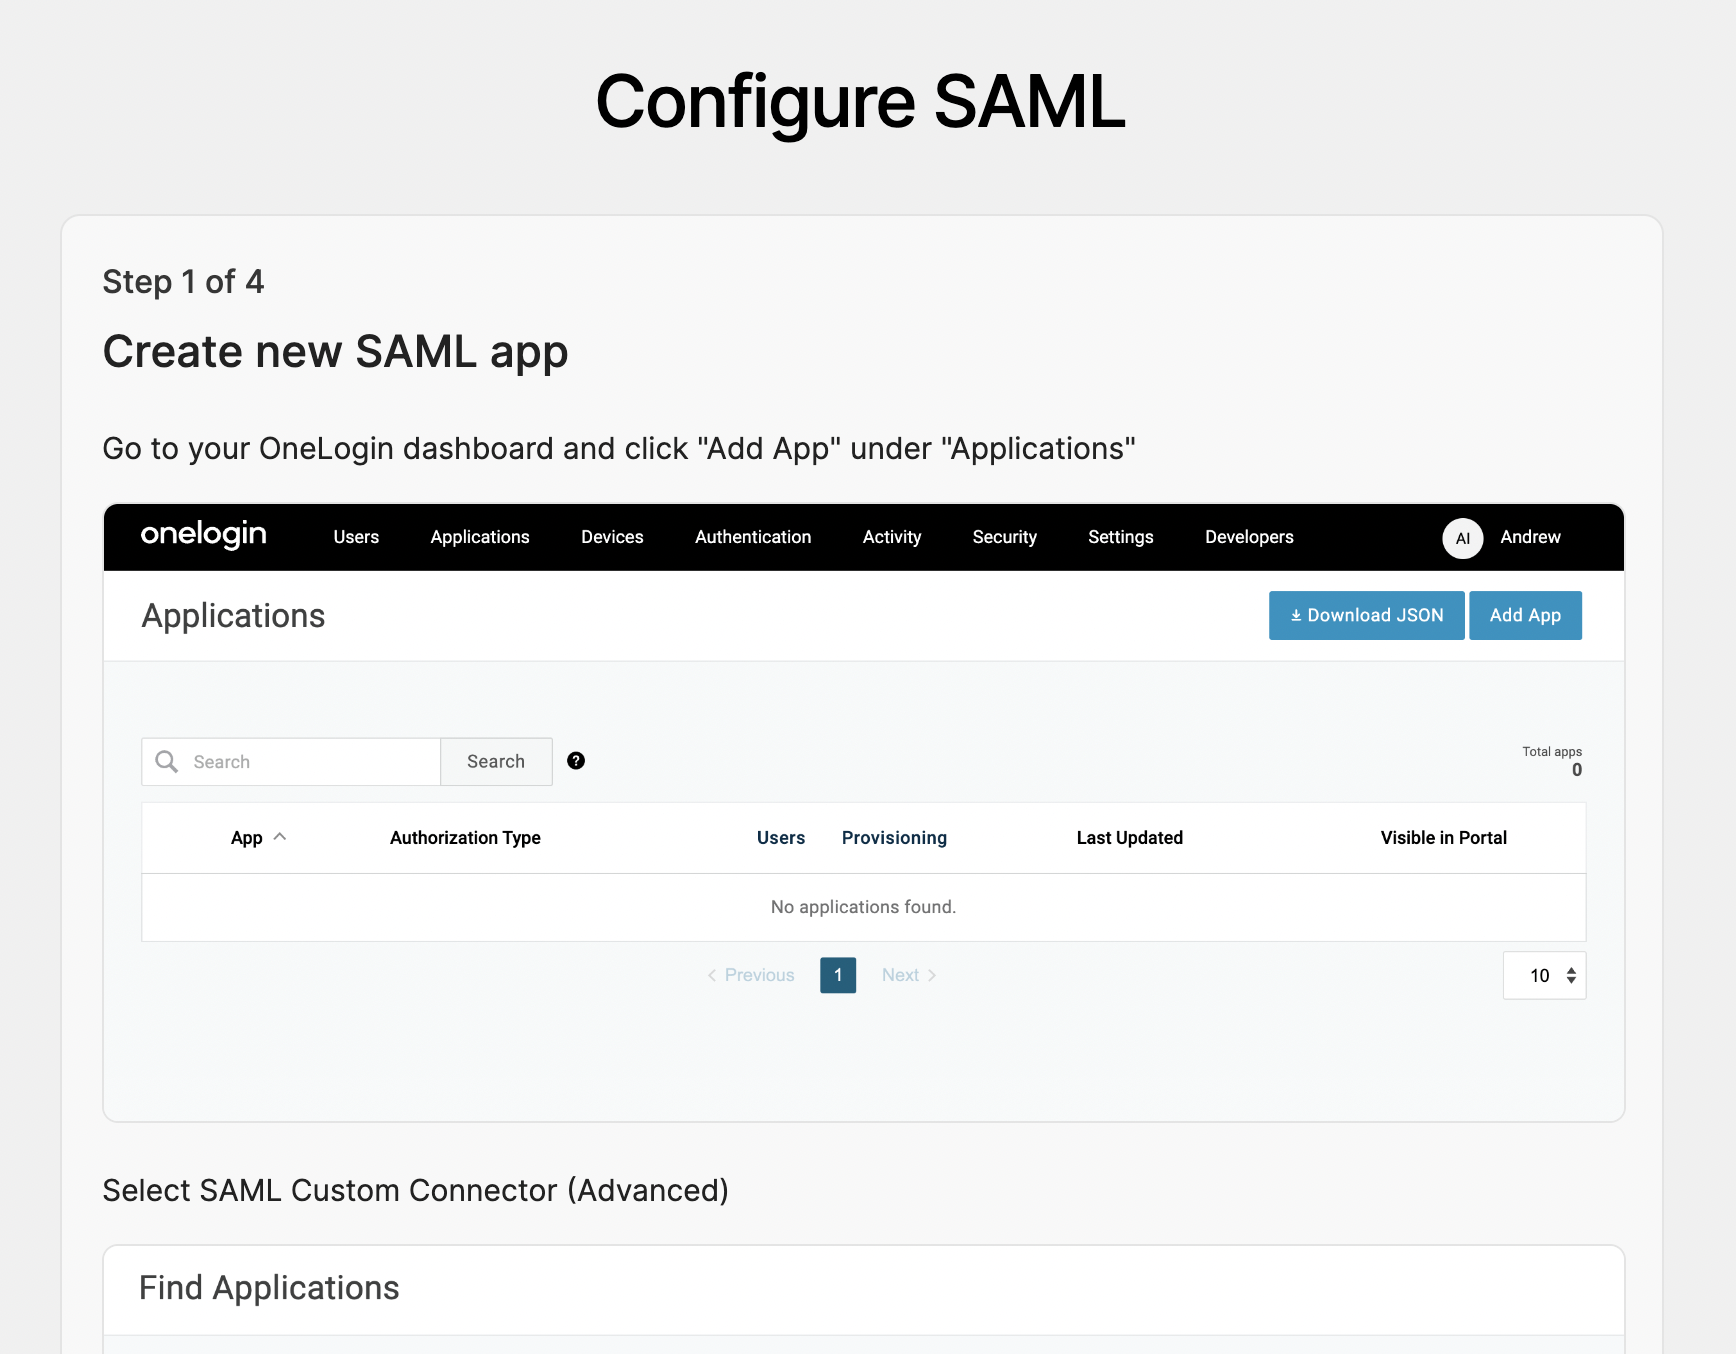Open the apps-per-page dropdown showing 10
Image resolution: width=1736 pixels, height=1354 pixels.
point(1540,975)
